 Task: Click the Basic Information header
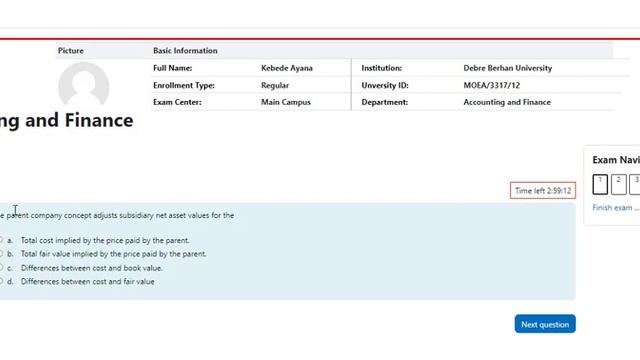[x=185, y=51]
